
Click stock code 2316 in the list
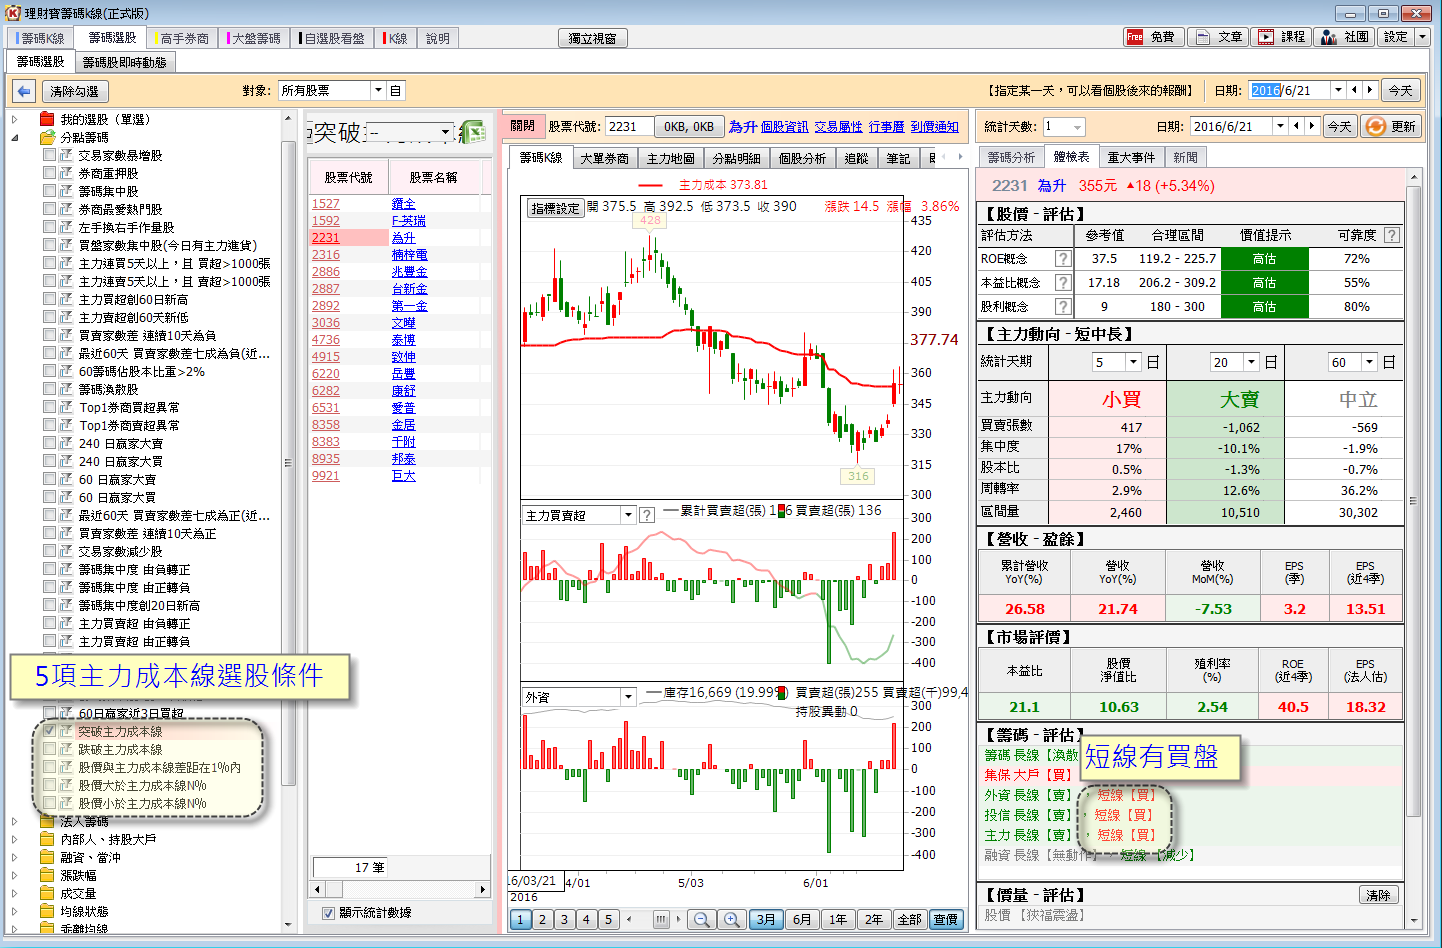coord(326,255)
